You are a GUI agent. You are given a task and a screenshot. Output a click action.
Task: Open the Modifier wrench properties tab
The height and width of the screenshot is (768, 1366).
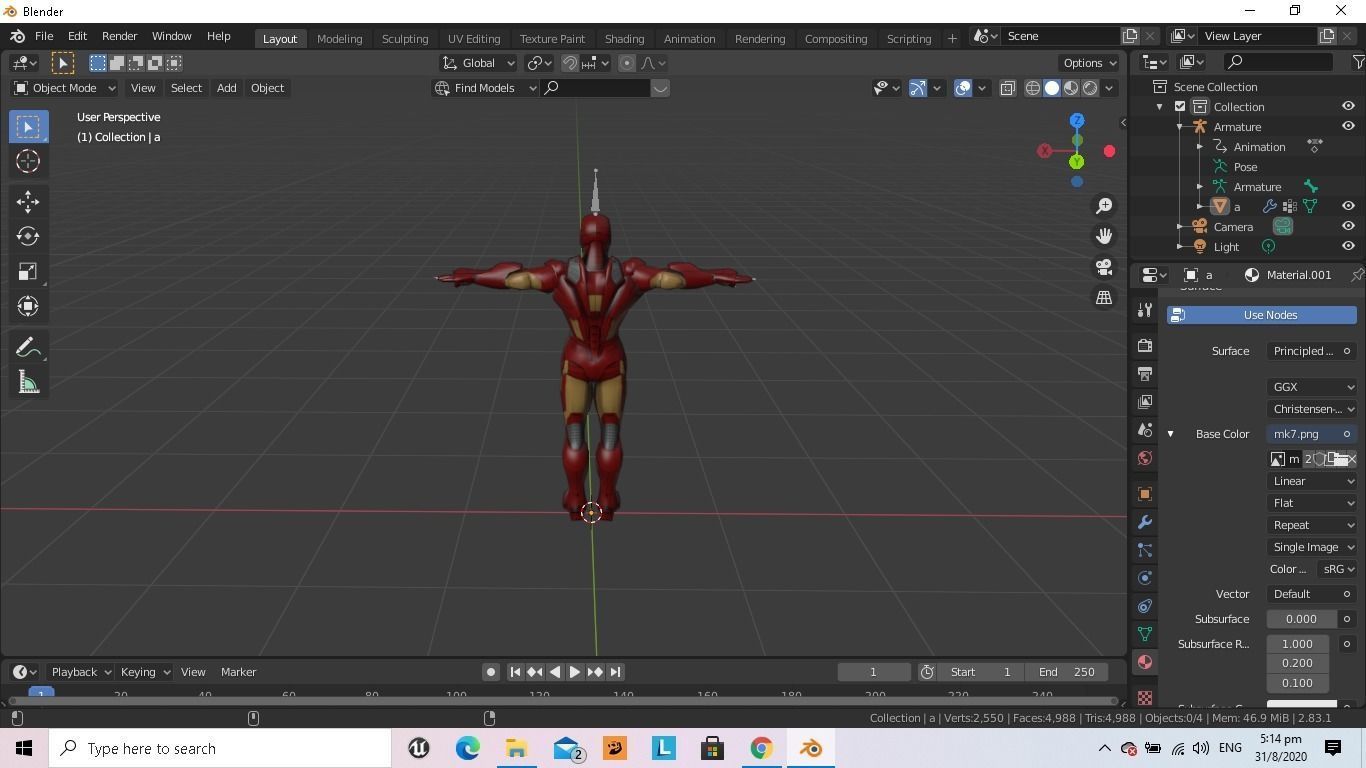(x=1145, y=522)
